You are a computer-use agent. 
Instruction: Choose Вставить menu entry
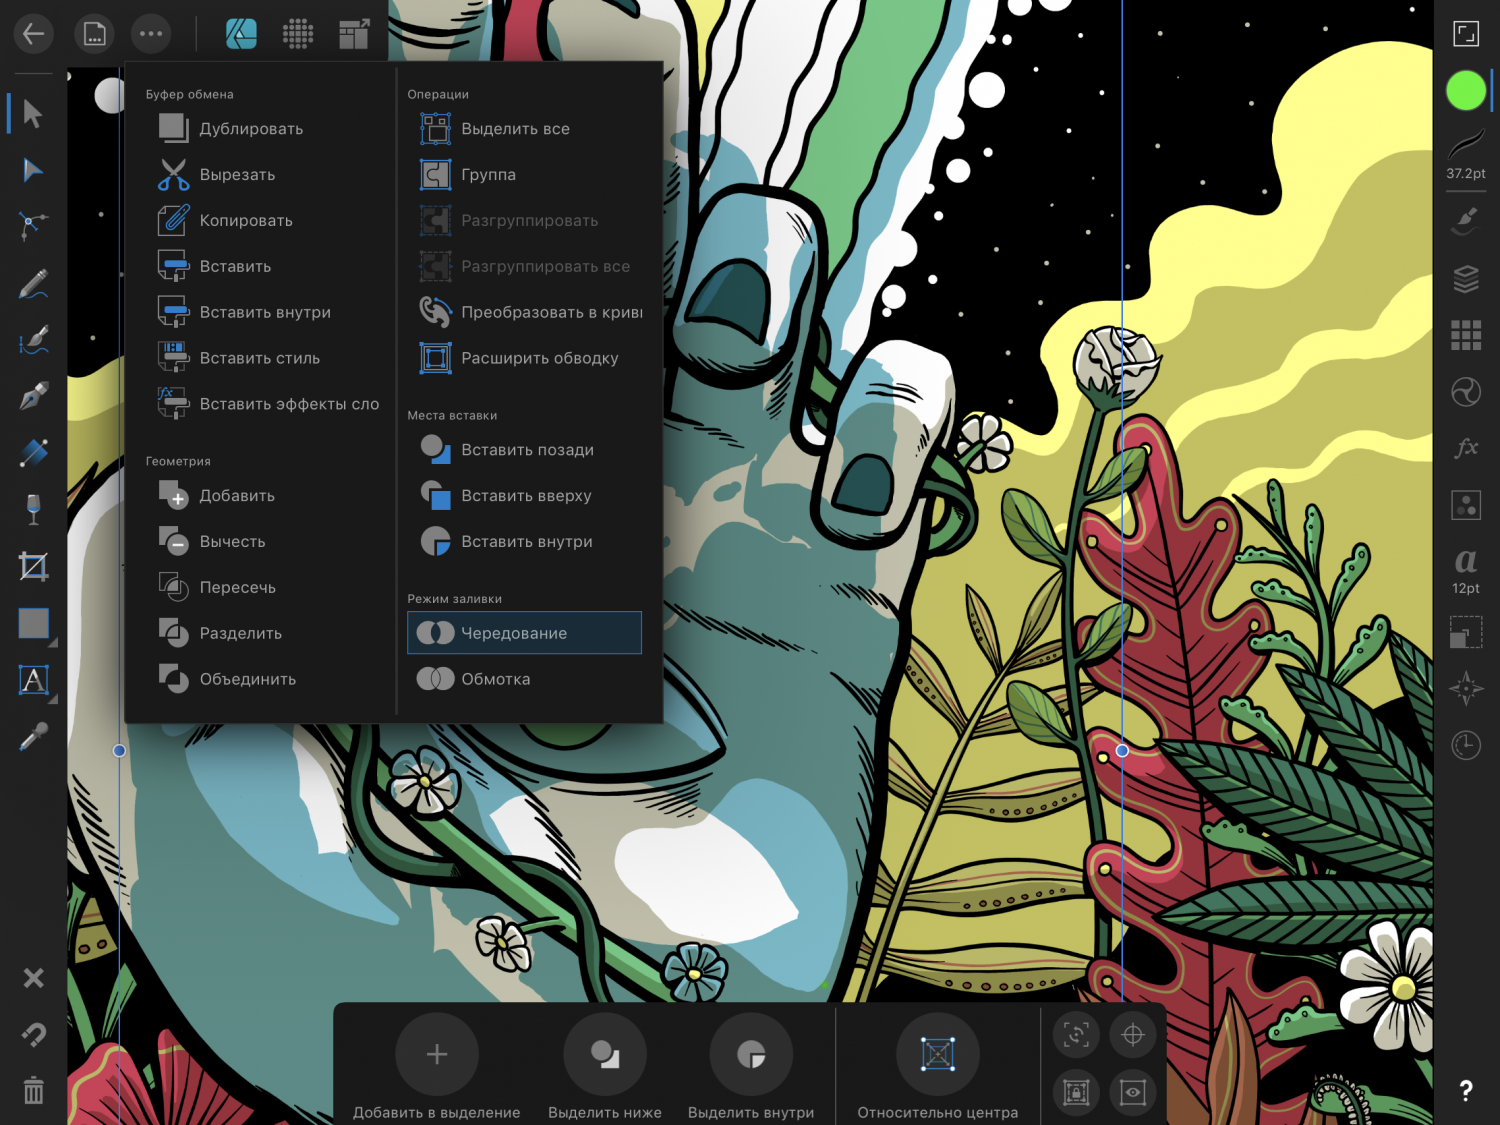(261, 266)
